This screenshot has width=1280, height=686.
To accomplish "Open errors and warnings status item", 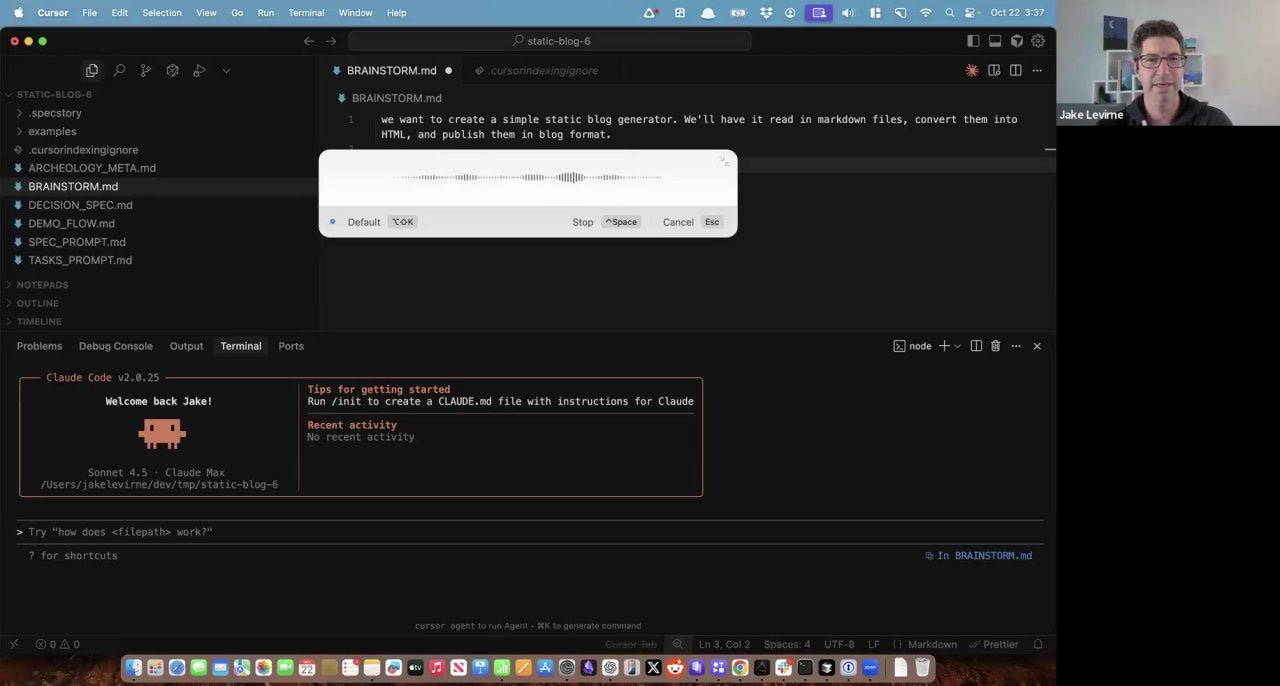I will click(57, 644).
